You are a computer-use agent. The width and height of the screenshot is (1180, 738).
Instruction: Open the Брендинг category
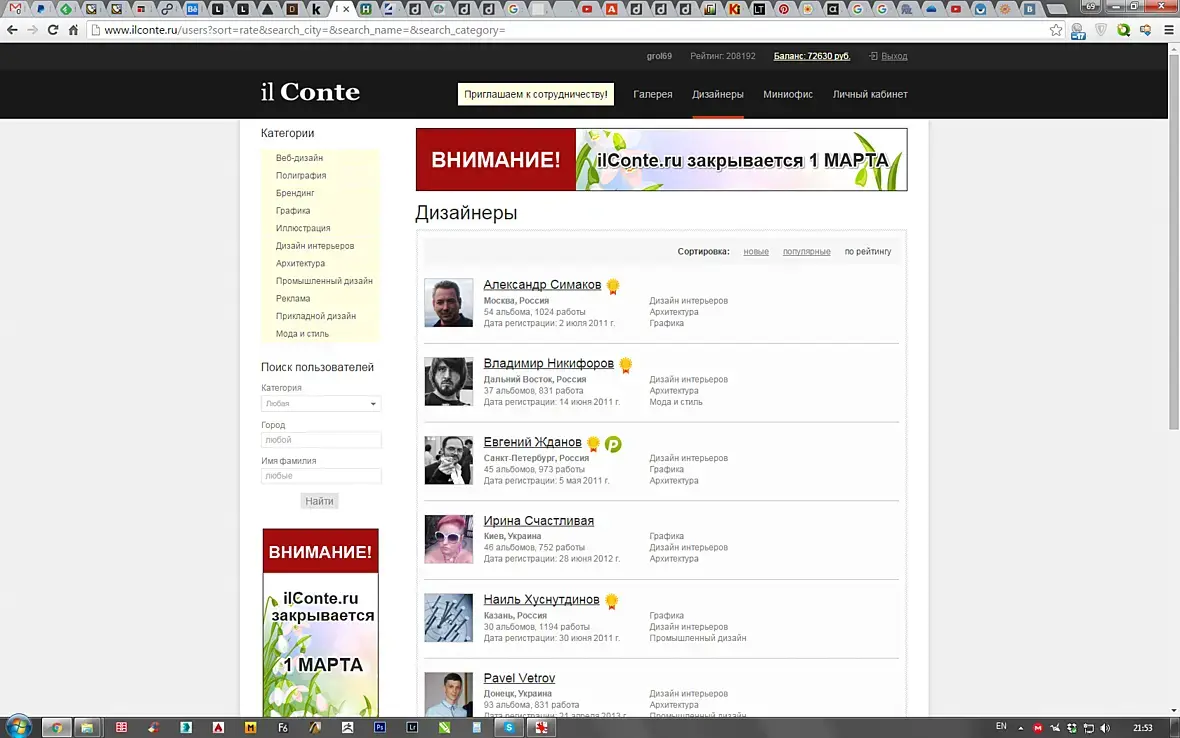pyautogui.click(x=294, y=193)
